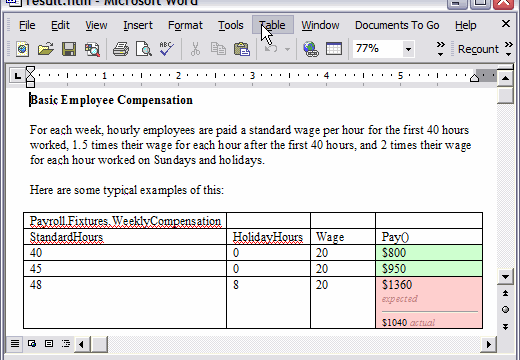
Task: Open a file with the folder icon
Action: 46,49
